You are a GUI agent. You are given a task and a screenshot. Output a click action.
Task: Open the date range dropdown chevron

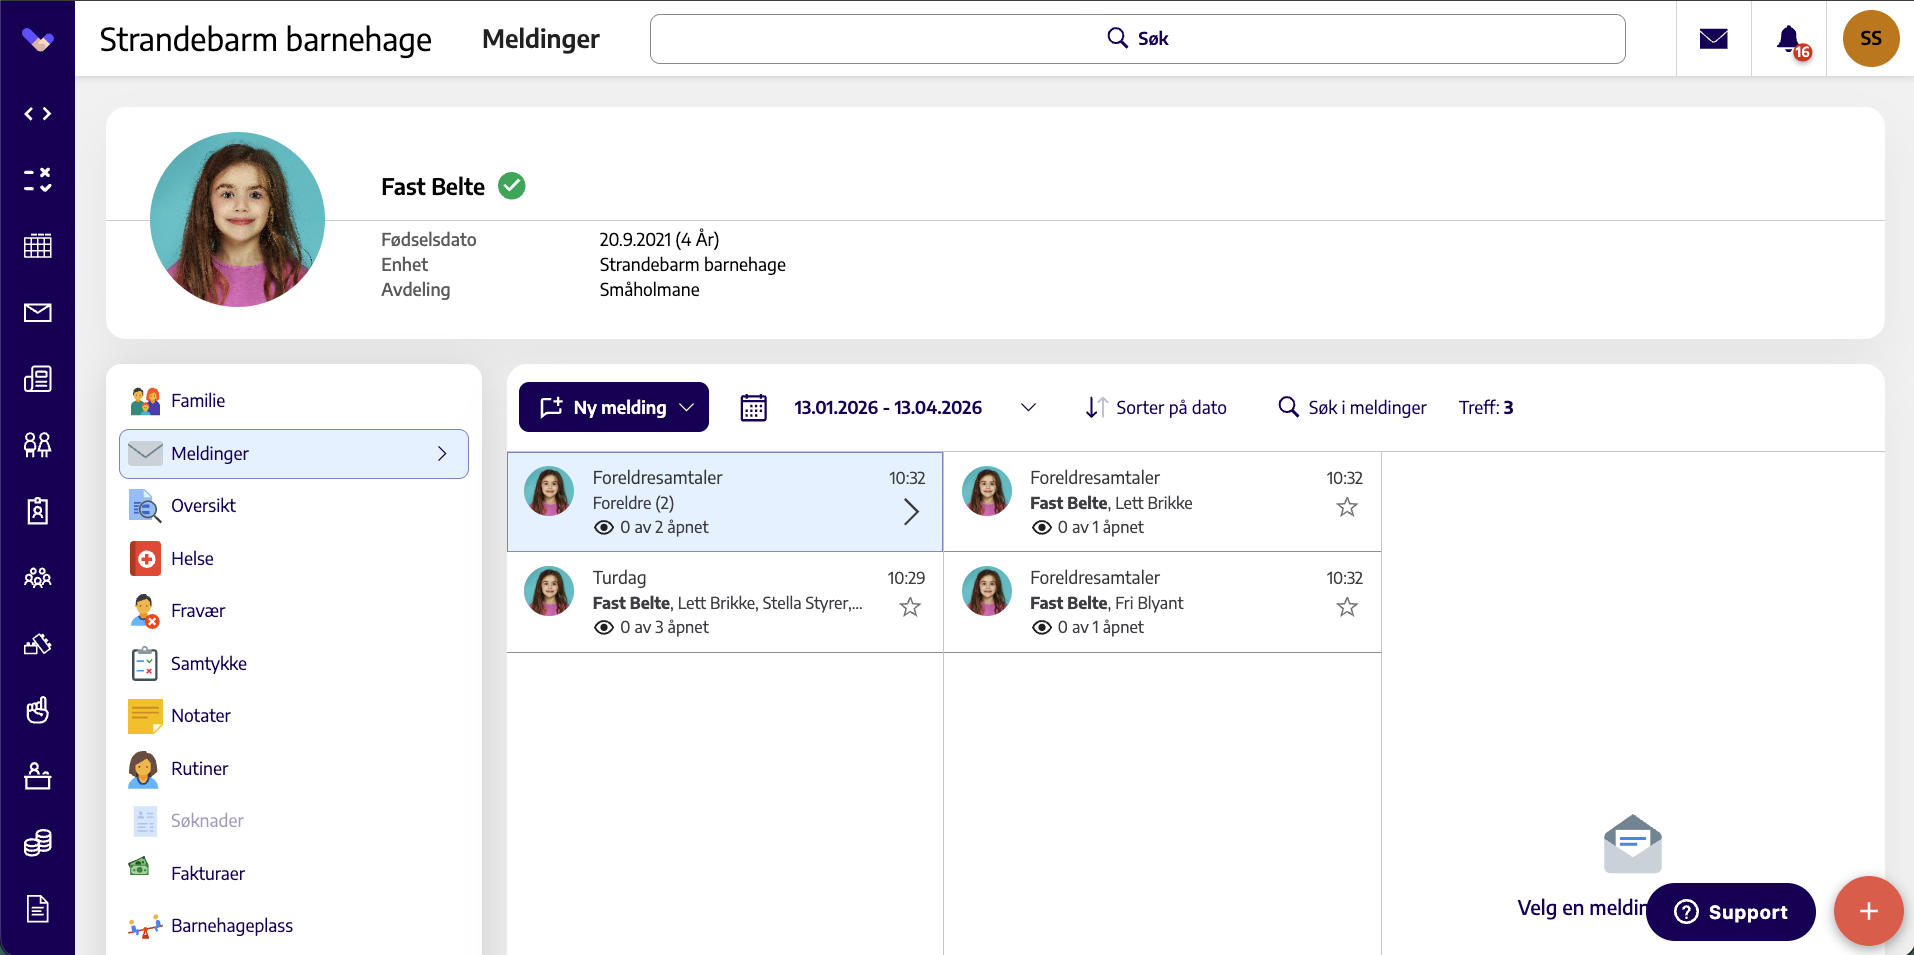[x=1028, y=408]
